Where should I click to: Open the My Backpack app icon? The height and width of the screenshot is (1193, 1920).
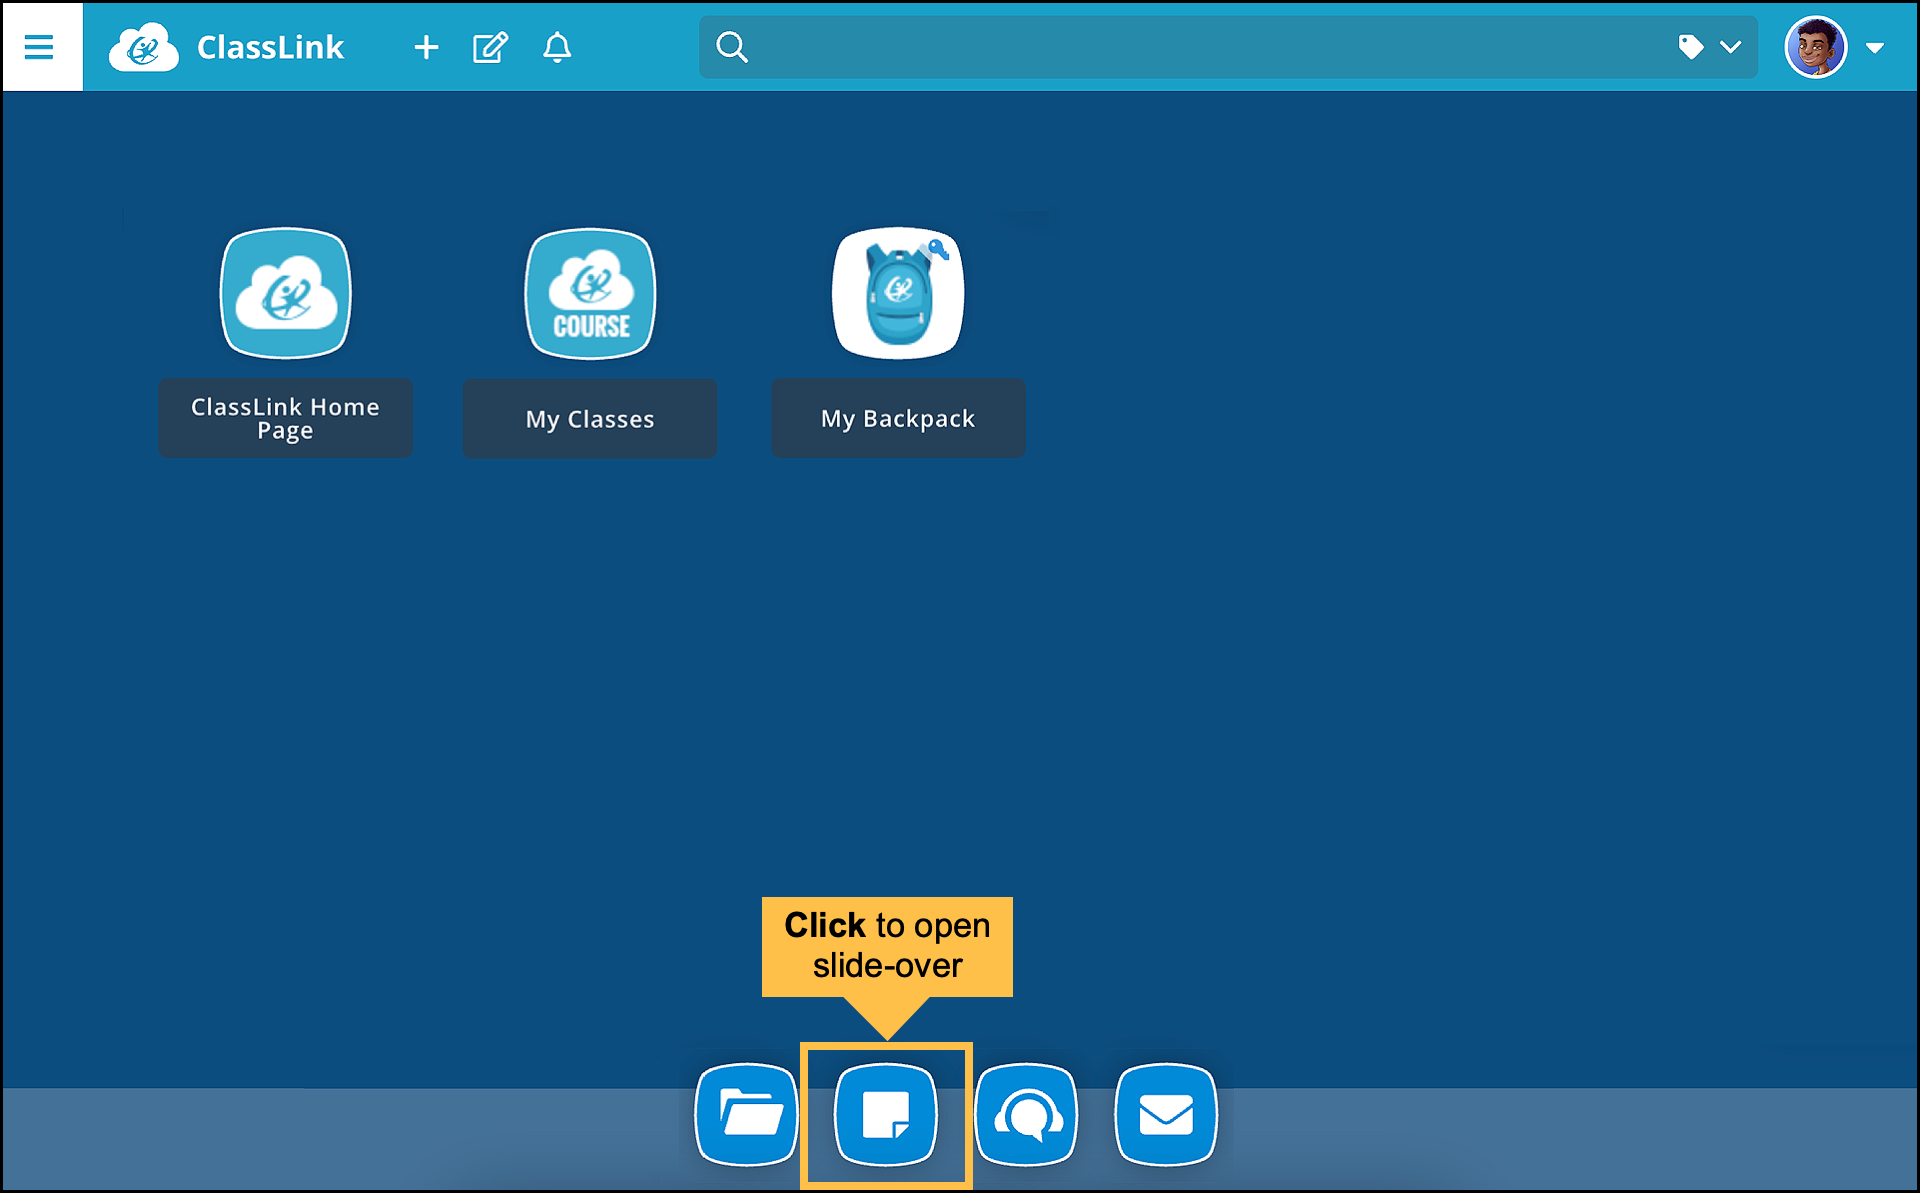pos(898,293)
